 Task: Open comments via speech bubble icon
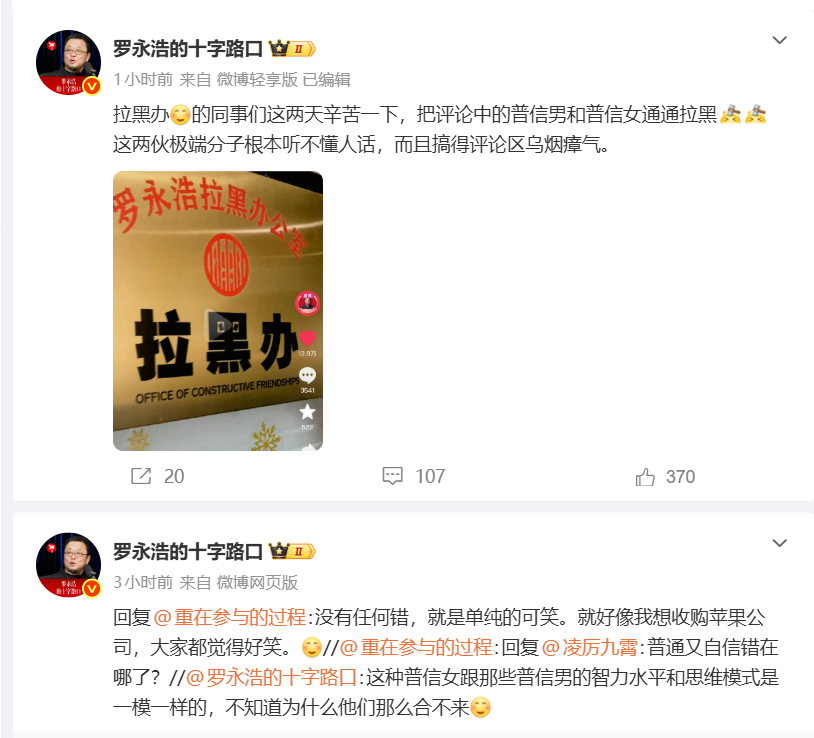(x=392, y=476)
